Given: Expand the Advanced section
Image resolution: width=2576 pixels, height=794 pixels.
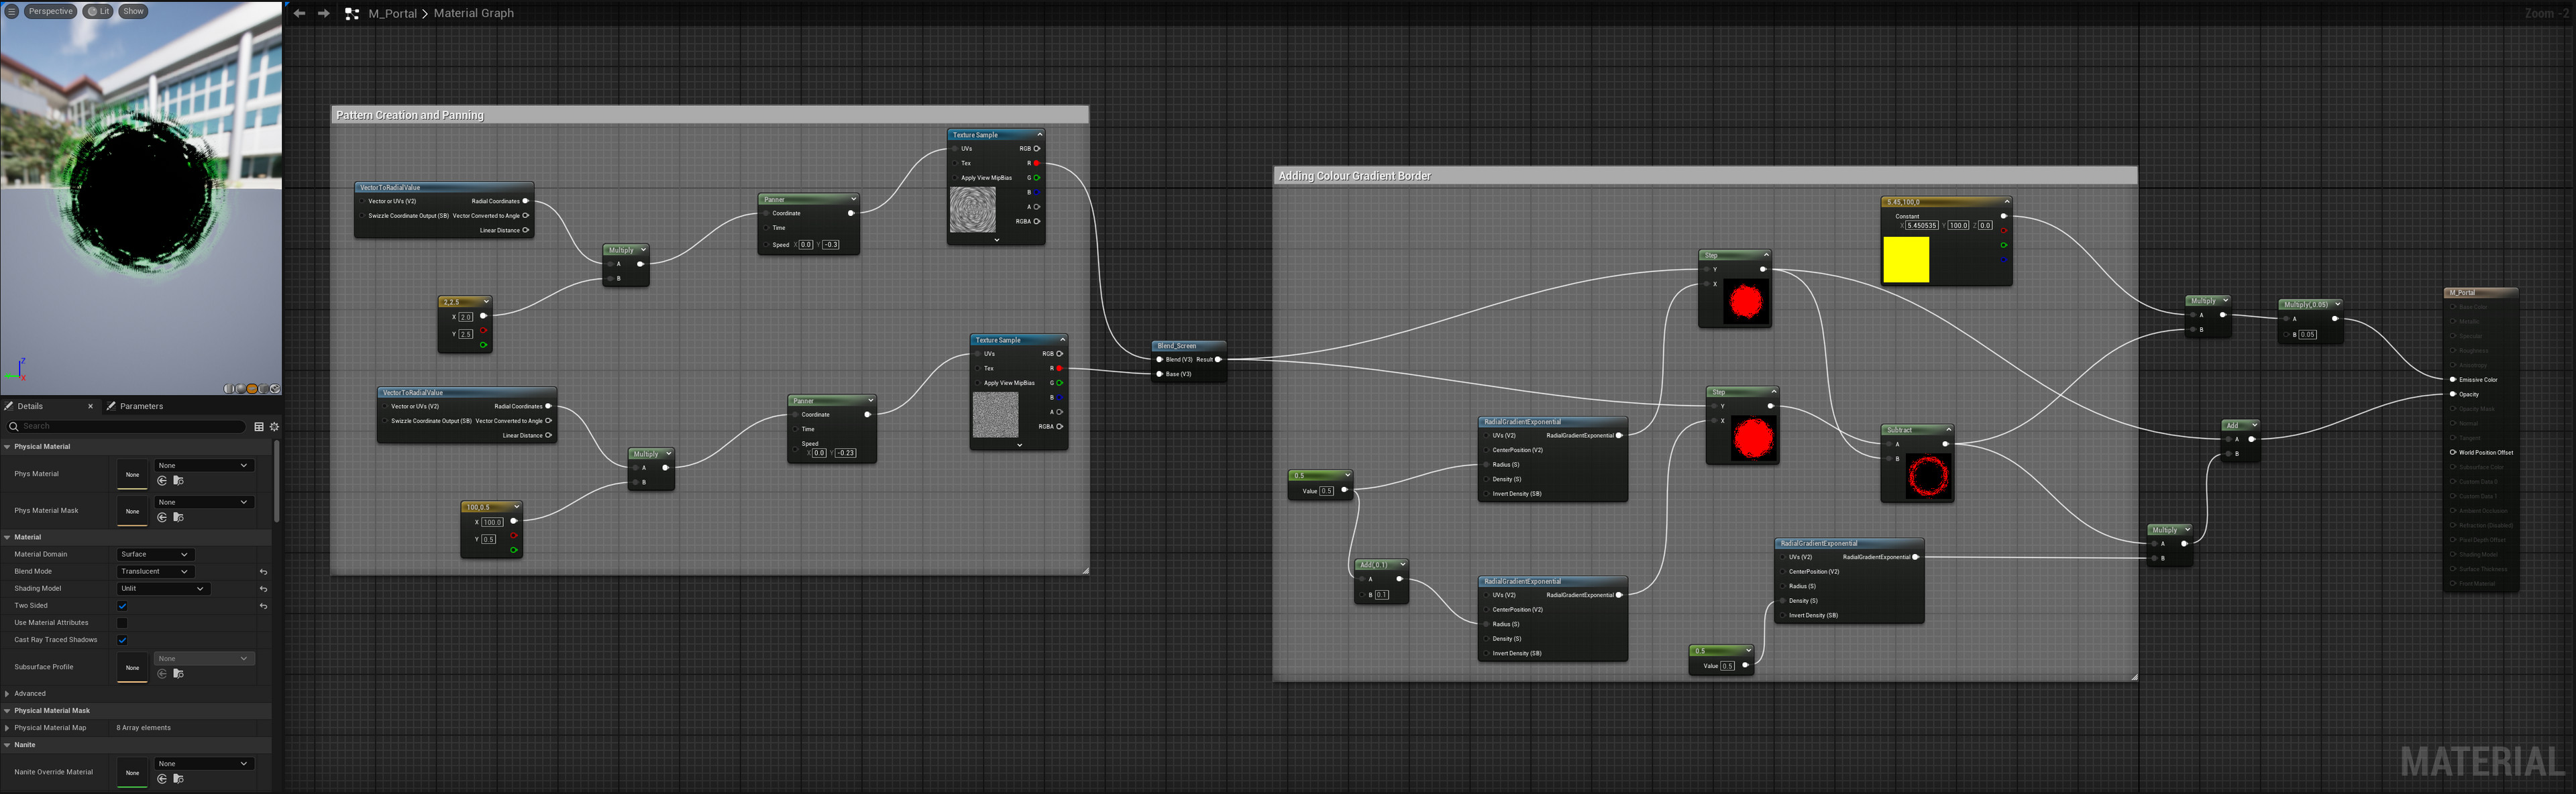Looking at the screenshot, I should [8, 693].
